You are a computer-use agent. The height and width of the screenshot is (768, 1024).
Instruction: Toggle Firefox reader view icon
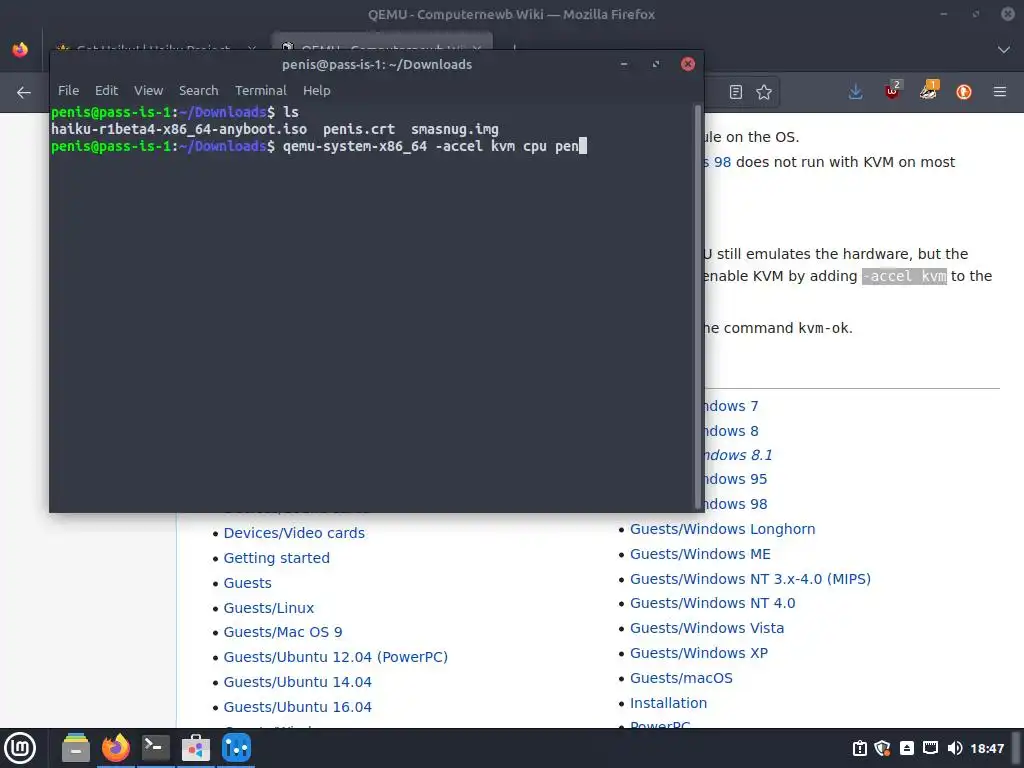coord(735,92)
